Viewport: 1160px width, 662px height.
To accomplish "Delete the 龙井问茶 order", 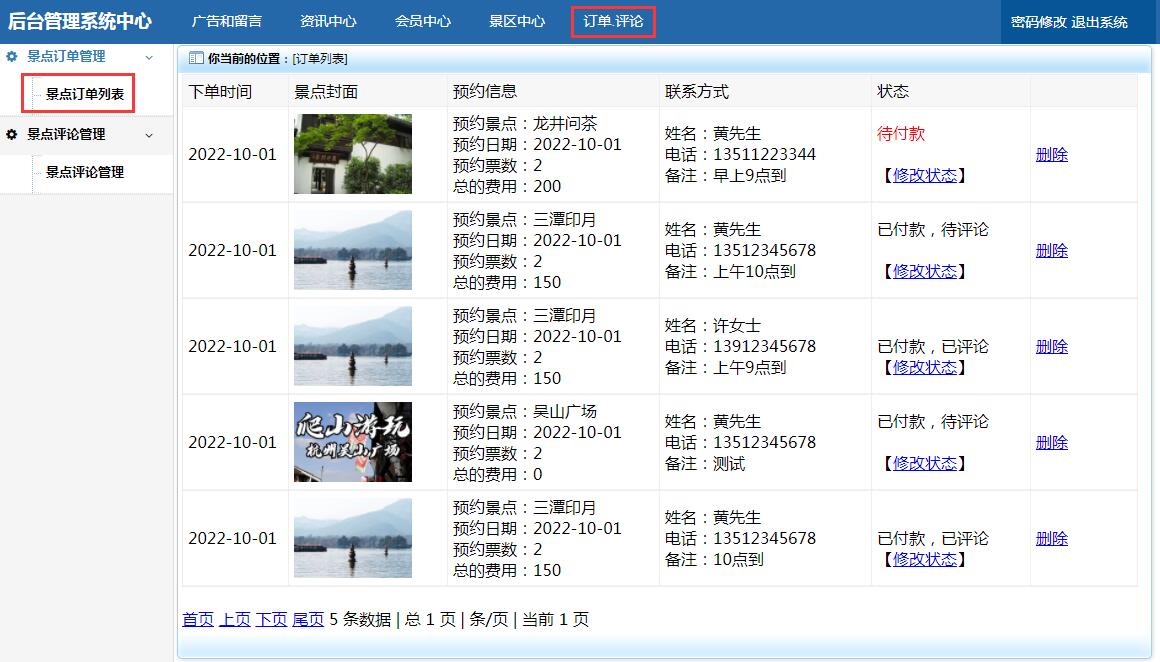I will click(1051, 155).
